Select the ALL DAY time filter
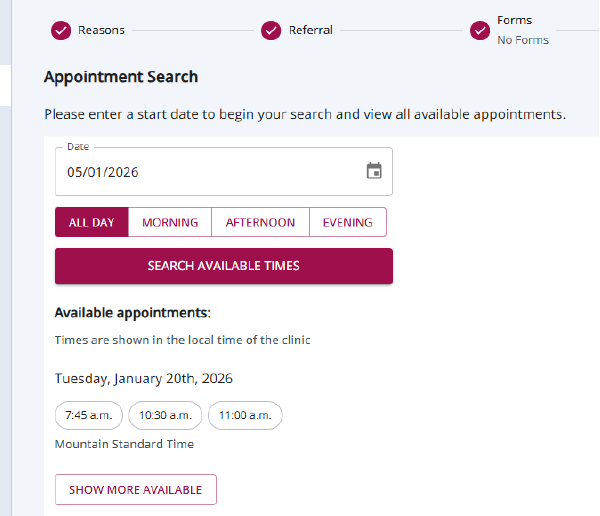 (92, 222)
